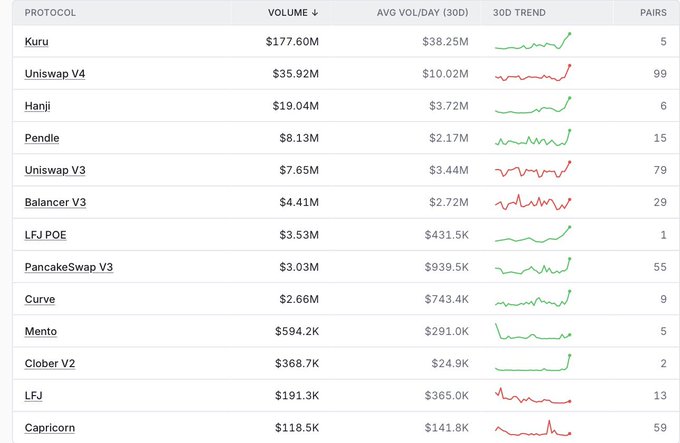Click Kuru's green 30D trend sparkline
This screenshot has height=443, width=680.
[533, 41]
